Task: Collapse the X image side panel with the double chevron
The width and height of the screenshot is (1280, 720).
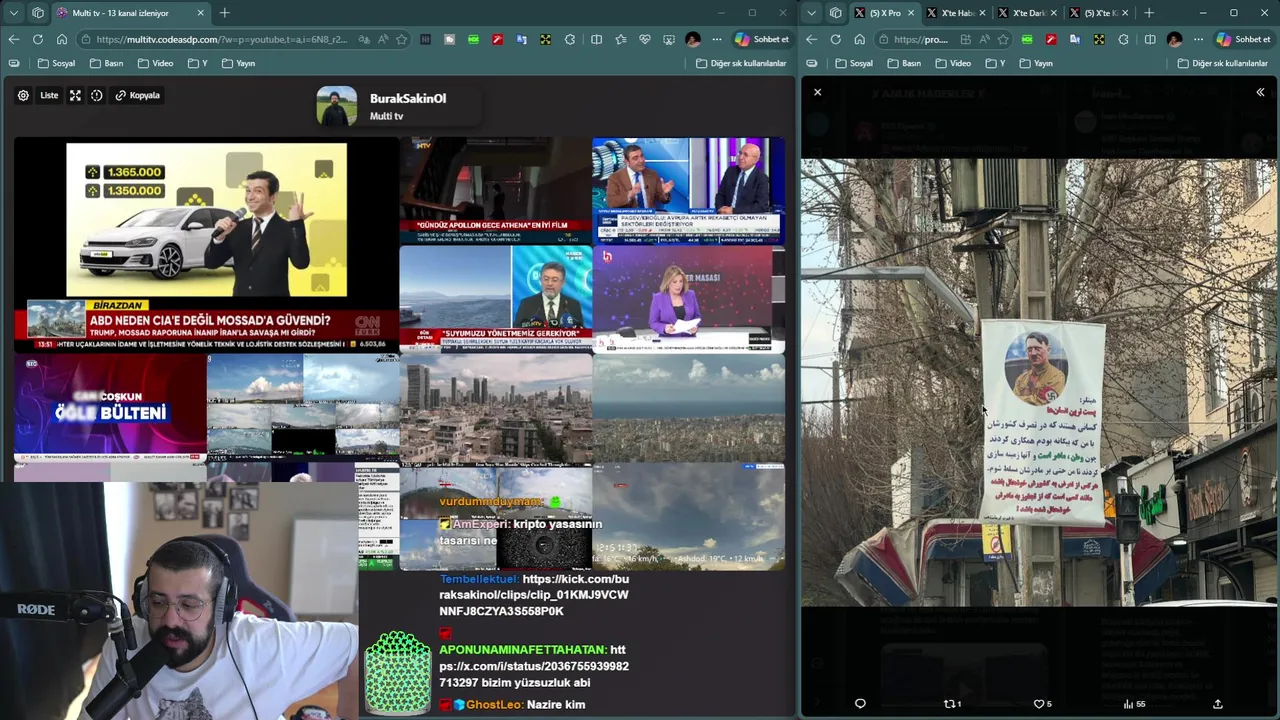Action: coord(1260,92)
